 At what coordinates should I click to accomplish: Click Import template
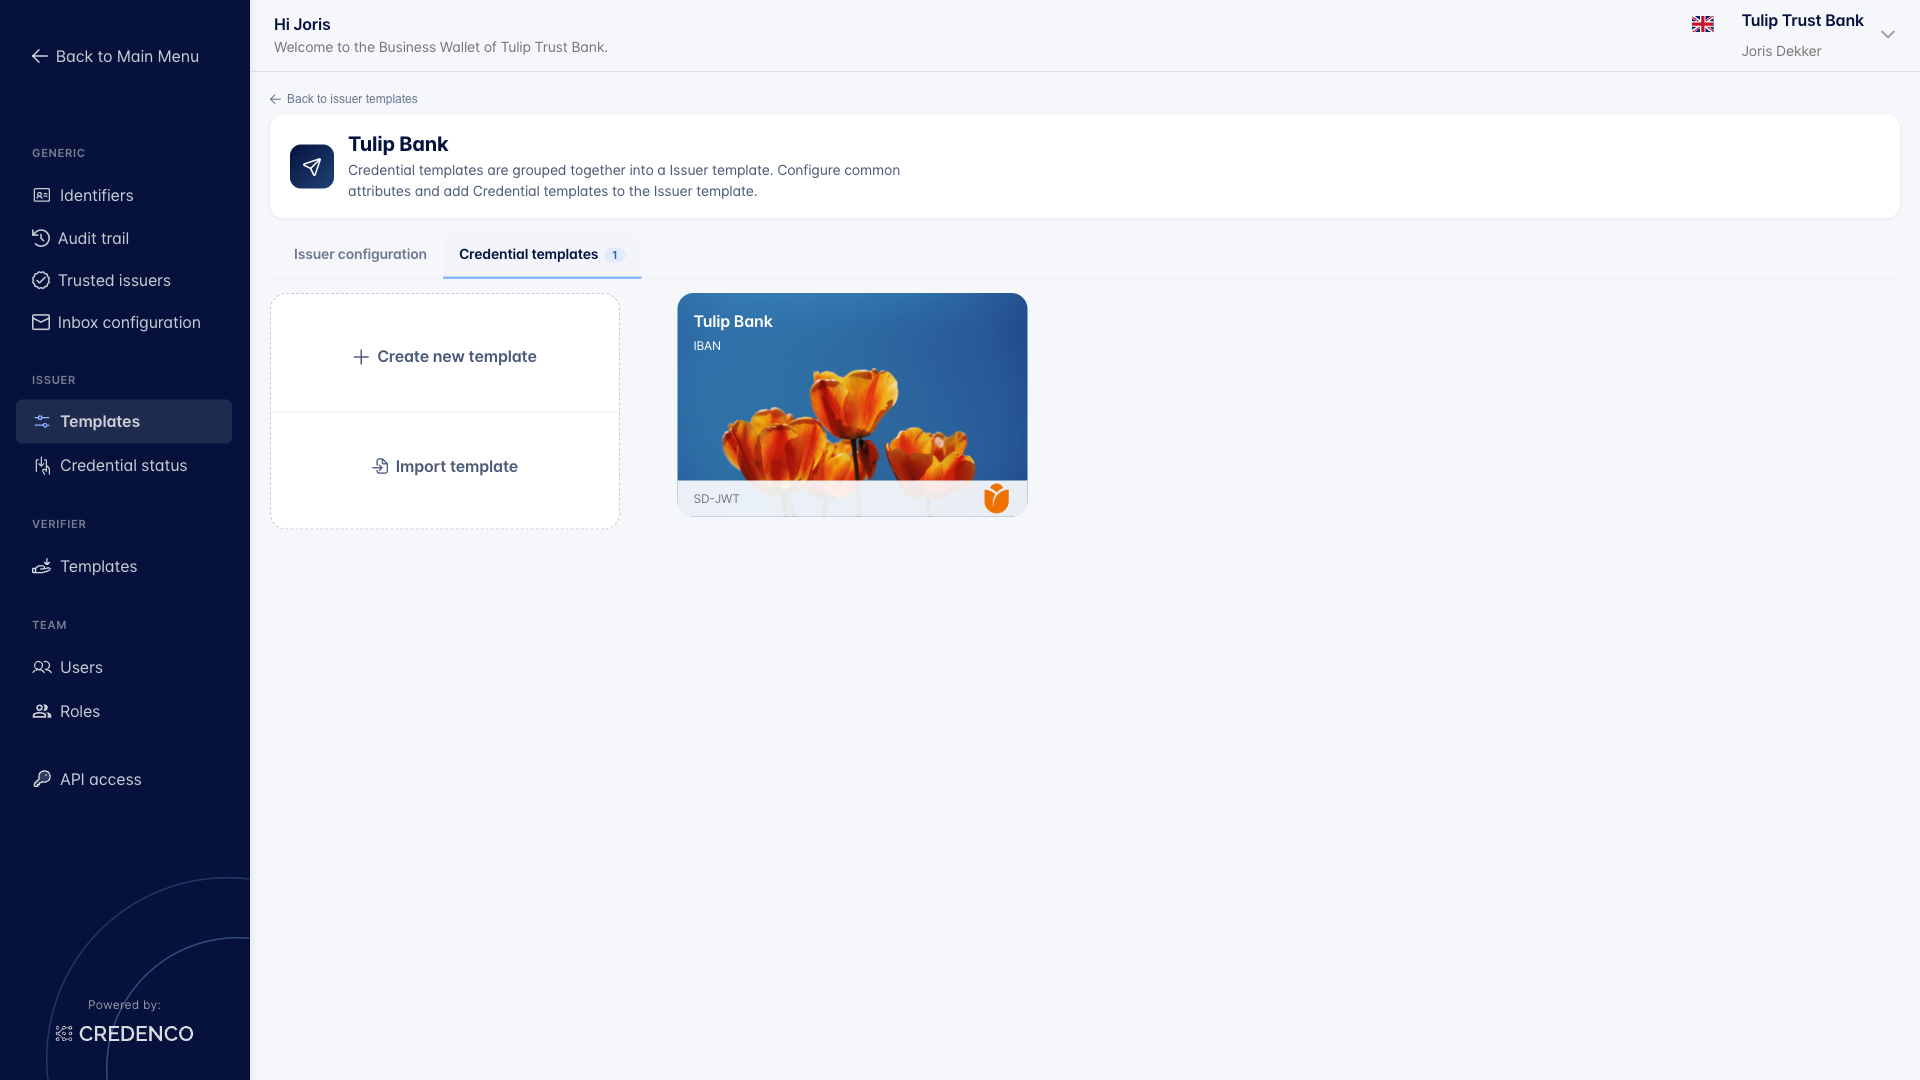click(x=445, y=466)
